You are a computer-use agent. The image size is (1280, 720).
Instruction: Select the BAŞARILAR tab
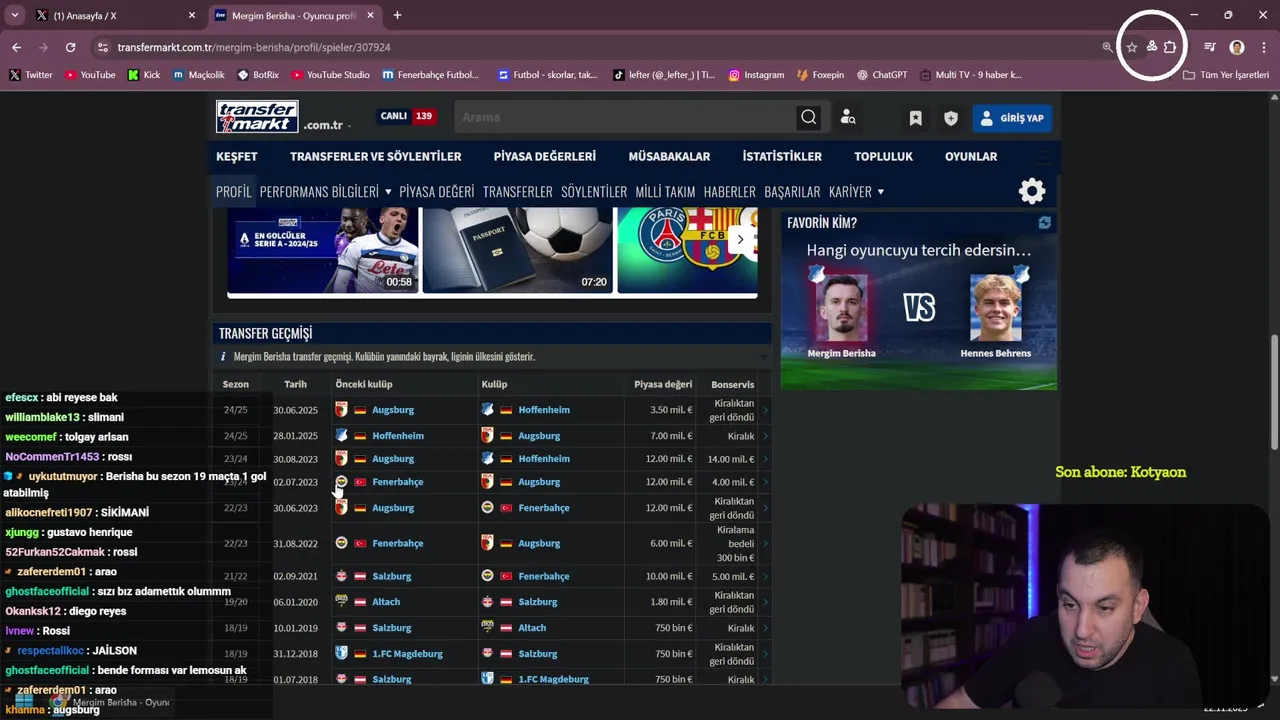click(792, 191)
